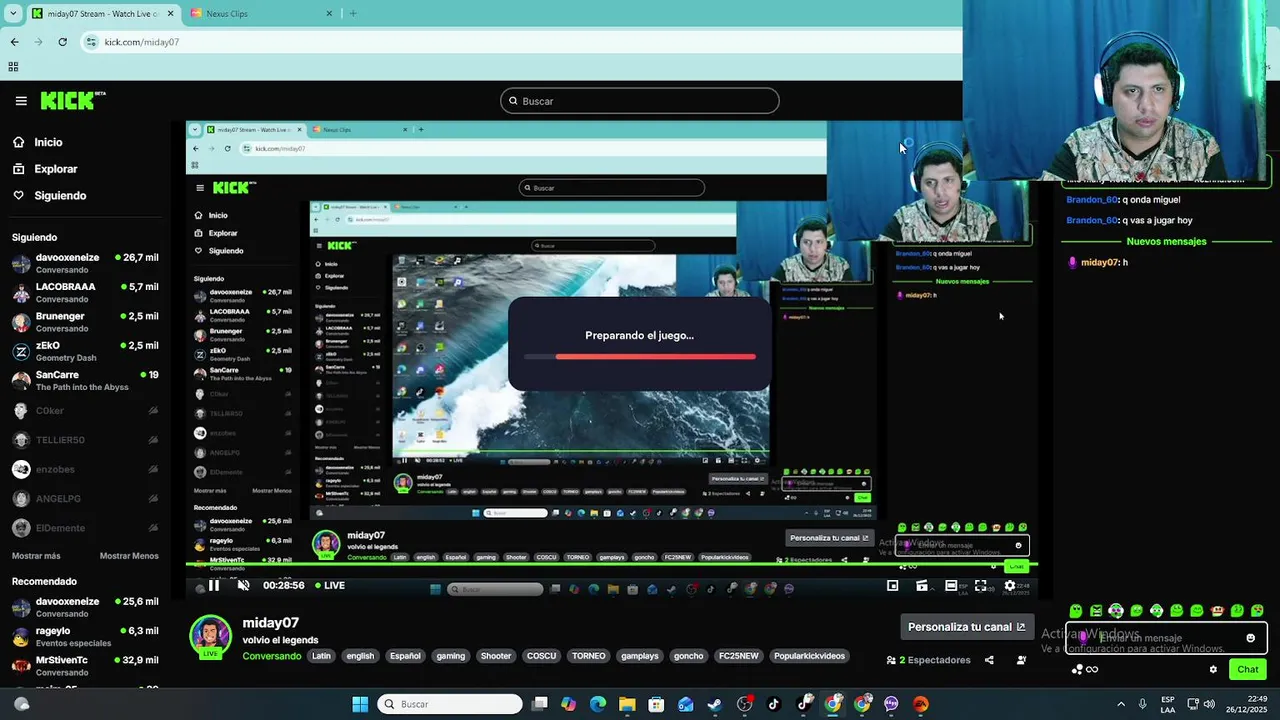Select the Latin tag
Screen dimensions: 1280x720
coord(321,656)
